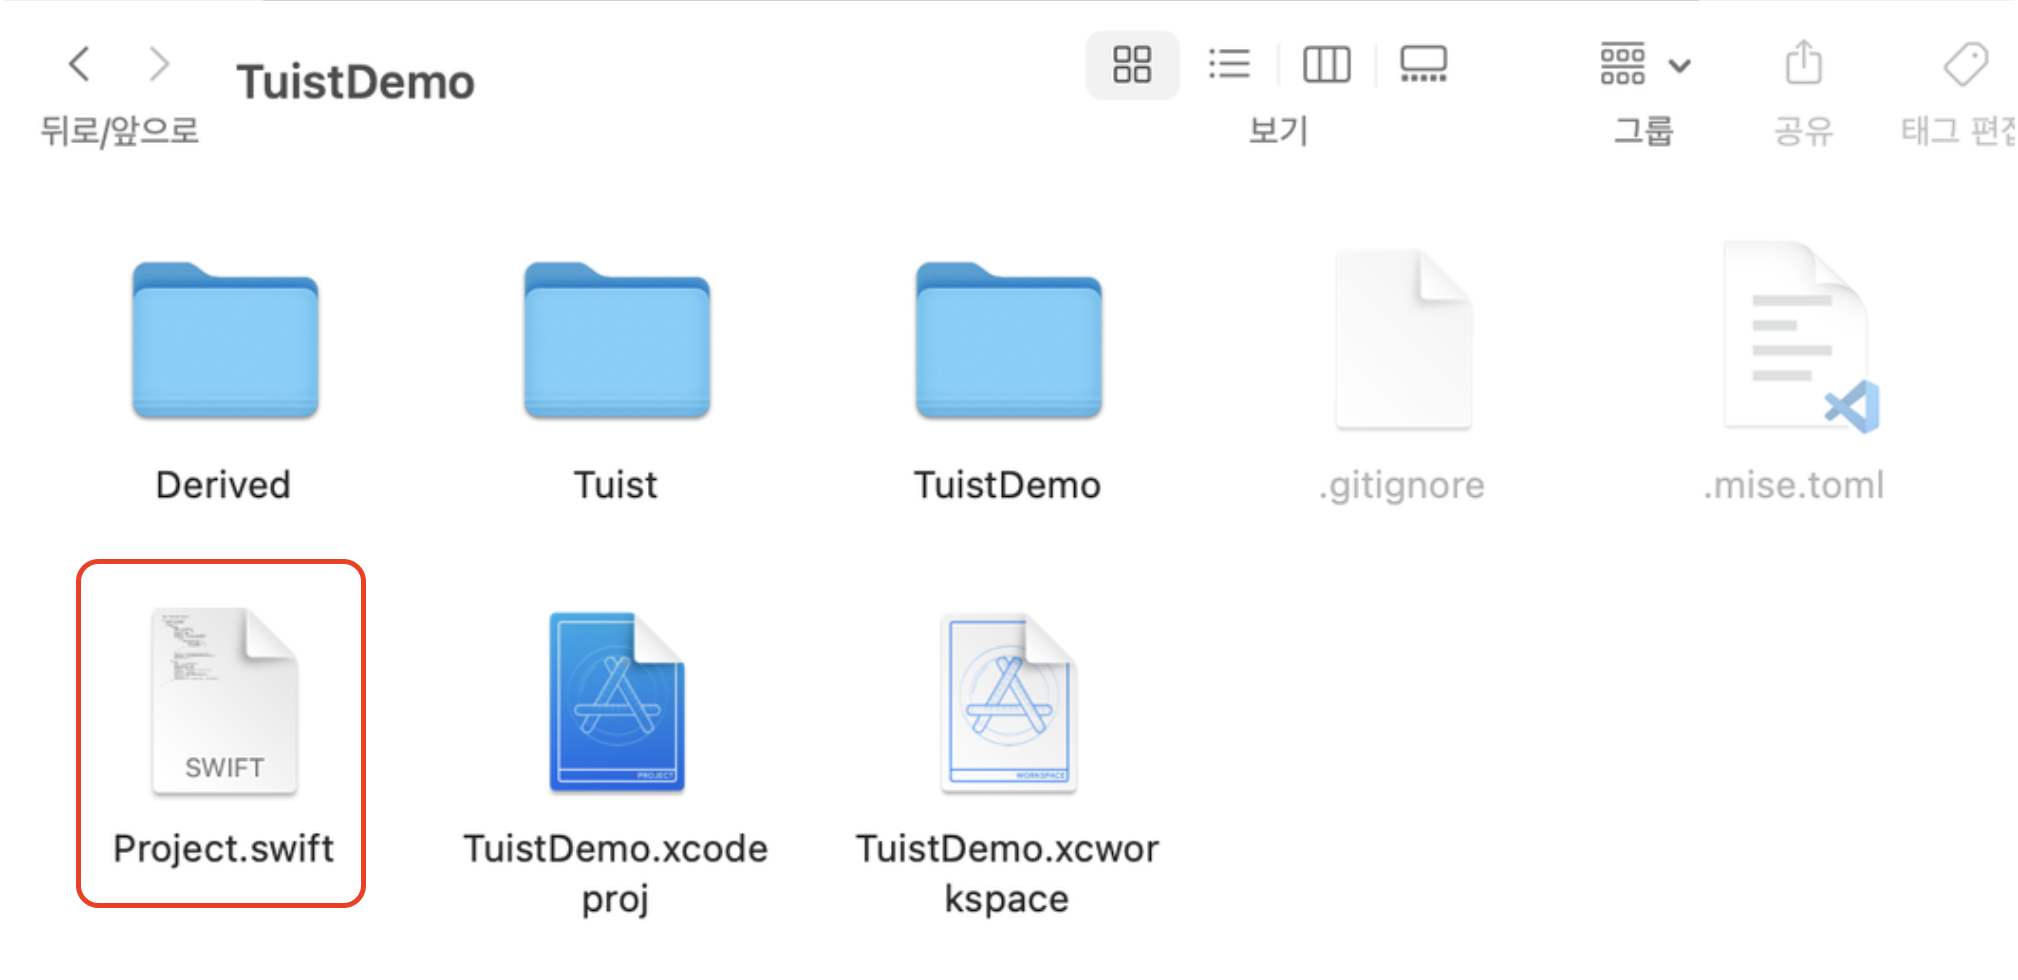Screen dimensions: 2018x980
Task: Switch to icon grid view
Action: tap(1132, 64)
